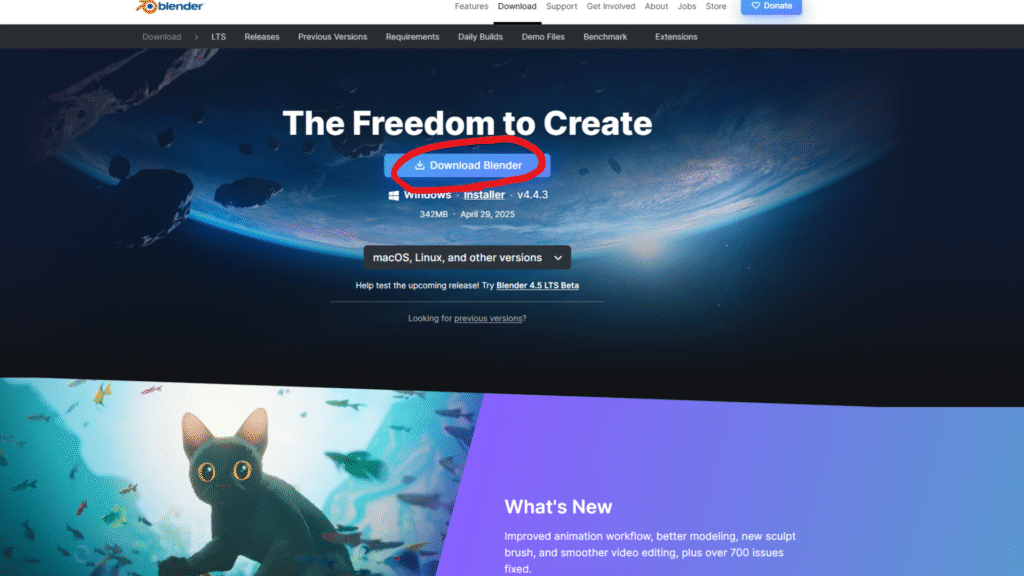Open the Releases tab
This screenshot has width=1024, height=576.
262,37
